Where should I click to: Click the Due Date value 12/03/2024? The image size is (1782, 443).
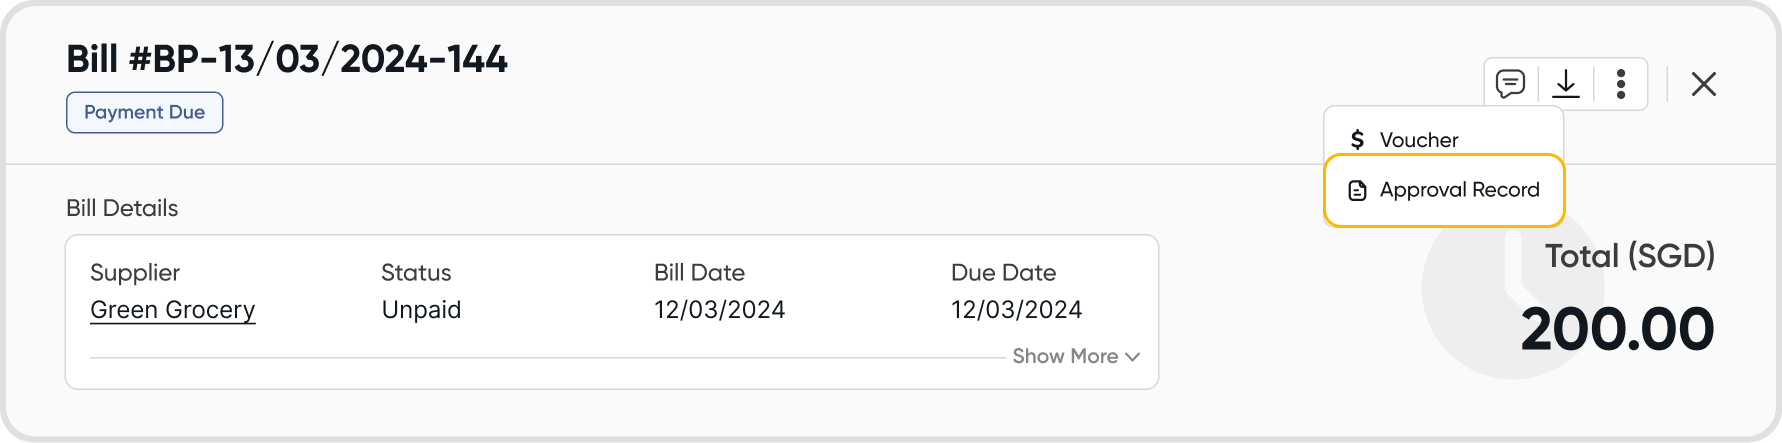tap(1016, 310)
